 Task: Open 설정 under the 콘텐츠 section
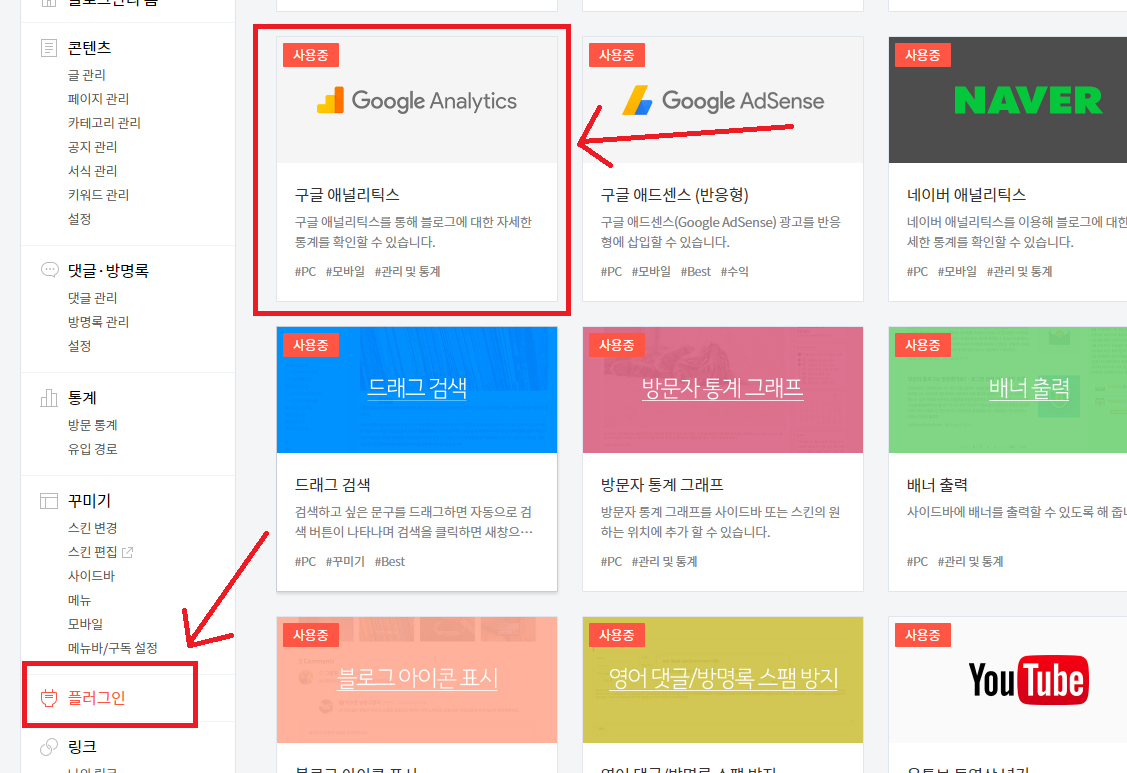click(79, 219)
